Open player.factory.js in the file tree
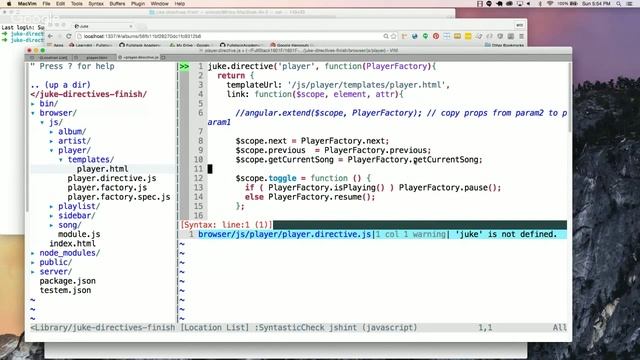This screenshot has height=360, width=640. point(107,188)
